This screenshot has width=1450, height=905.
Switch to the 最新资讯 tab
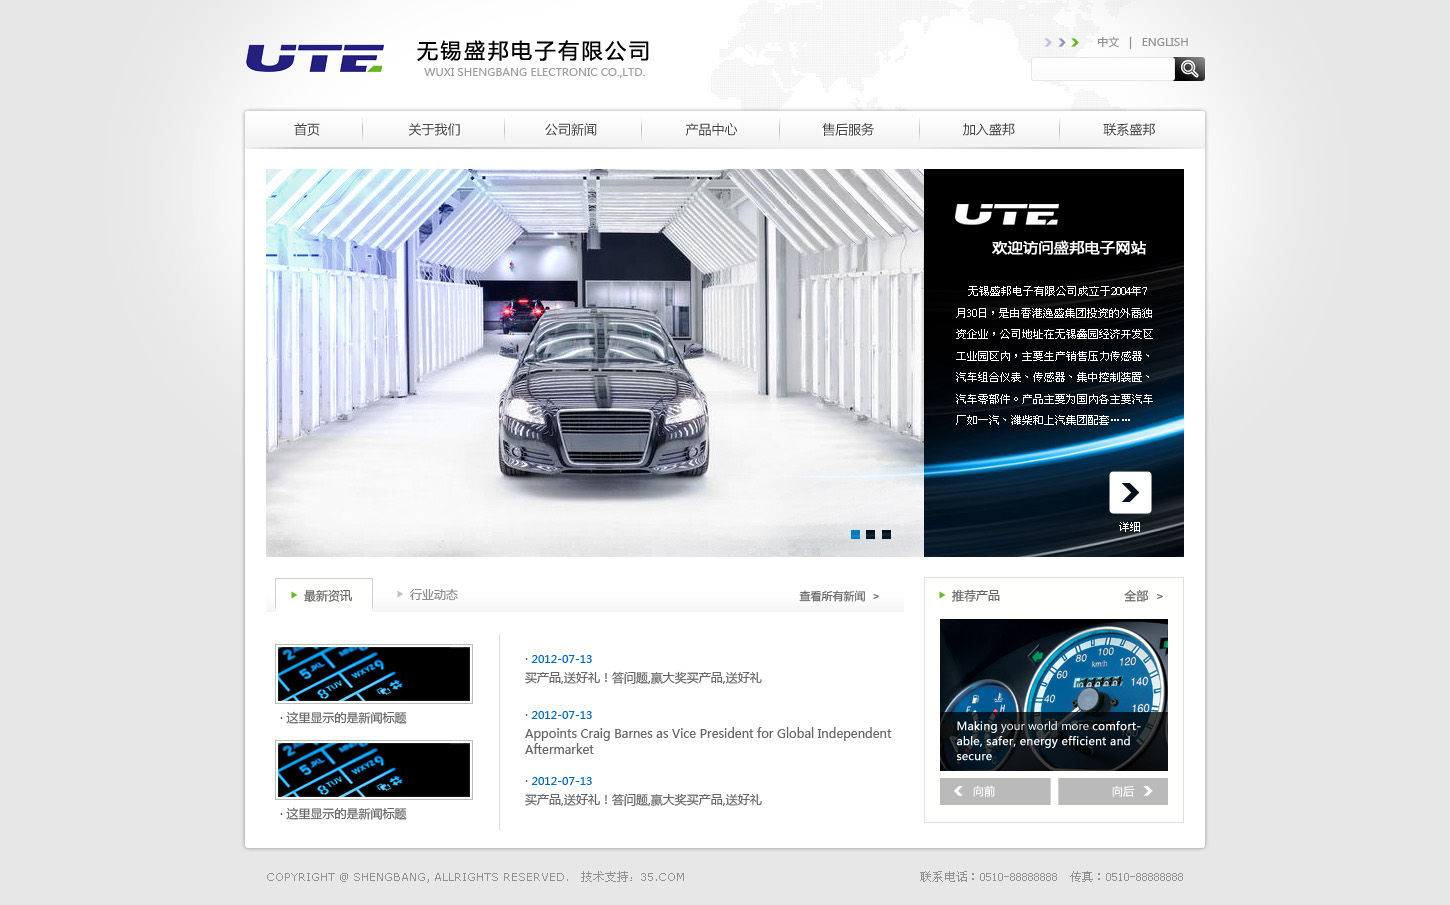click(x=324, y=595)
